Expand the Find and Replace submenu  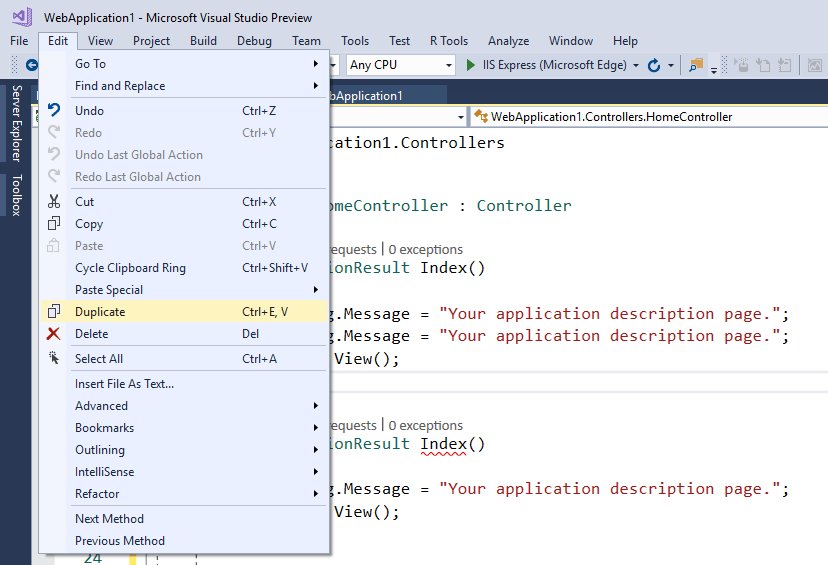coord(183,86)
